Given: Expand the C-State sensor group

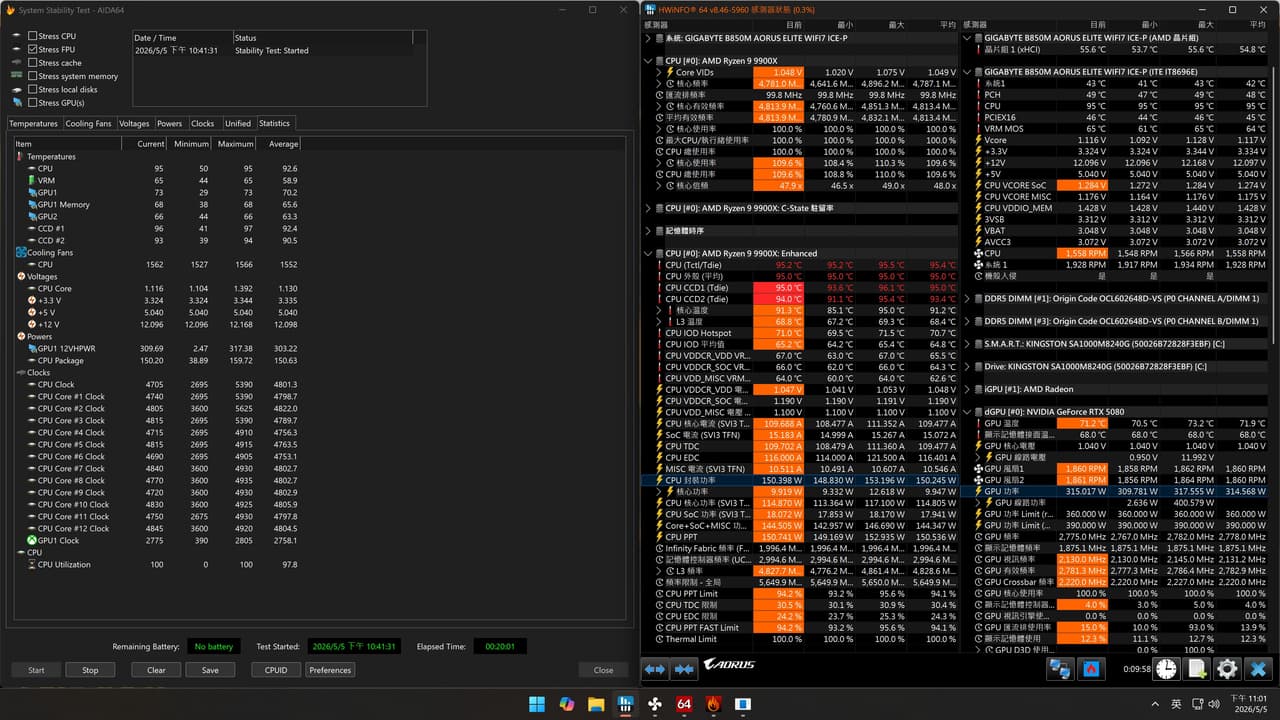Looking at the screenshot, I should click(x=648, y=208).
